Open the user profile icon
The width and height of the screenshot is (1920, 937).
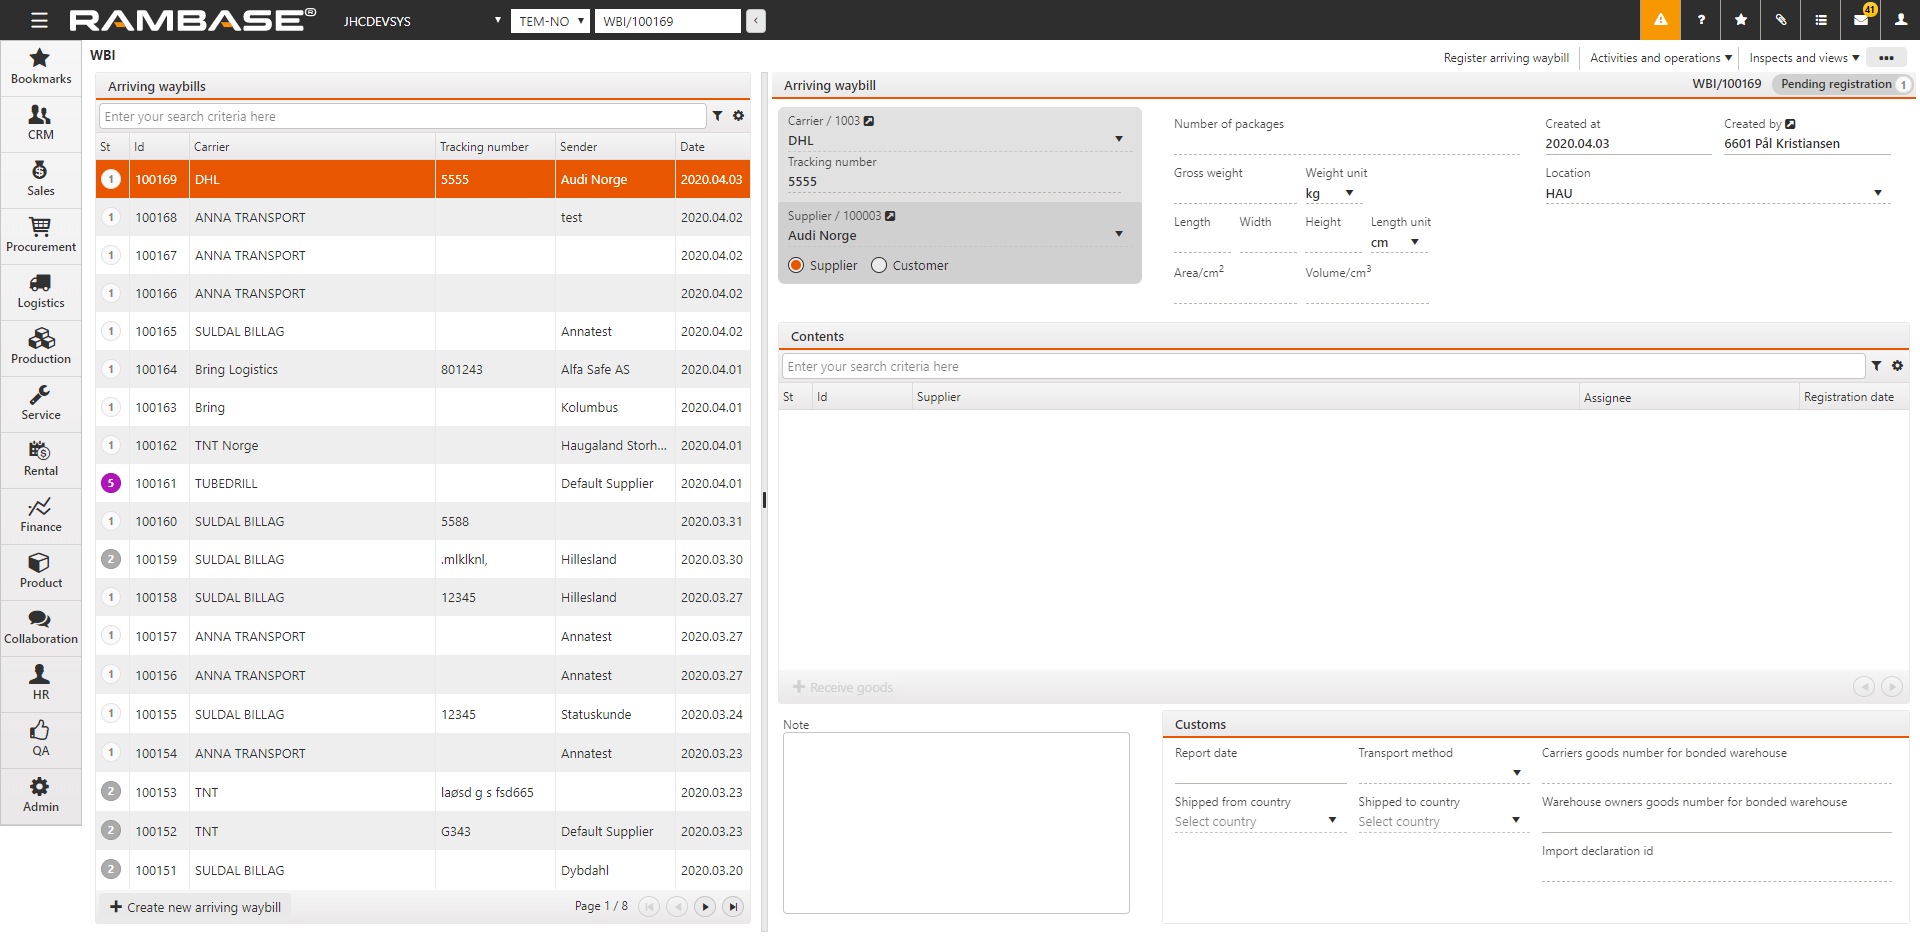click(x=1901, y=20)
